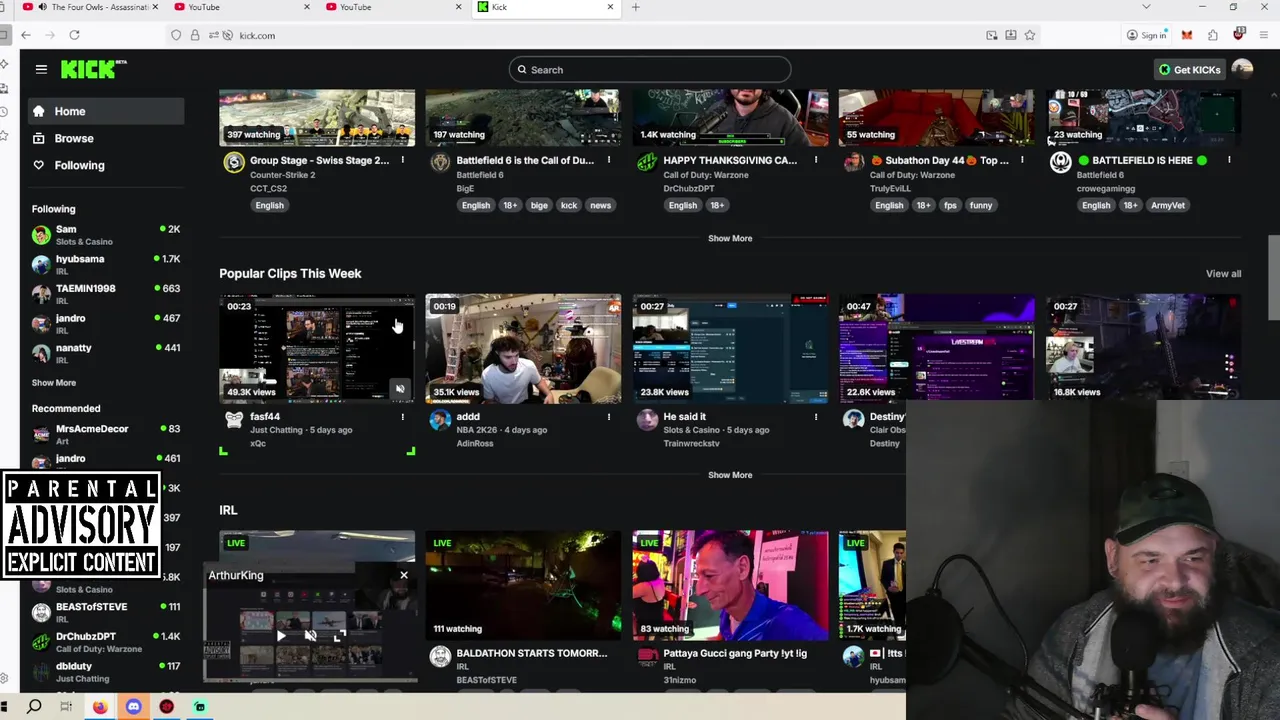The image size is (1280, 720).
Task: Open recommended channel BEASTofSTEVE
Action: point(105,612)
